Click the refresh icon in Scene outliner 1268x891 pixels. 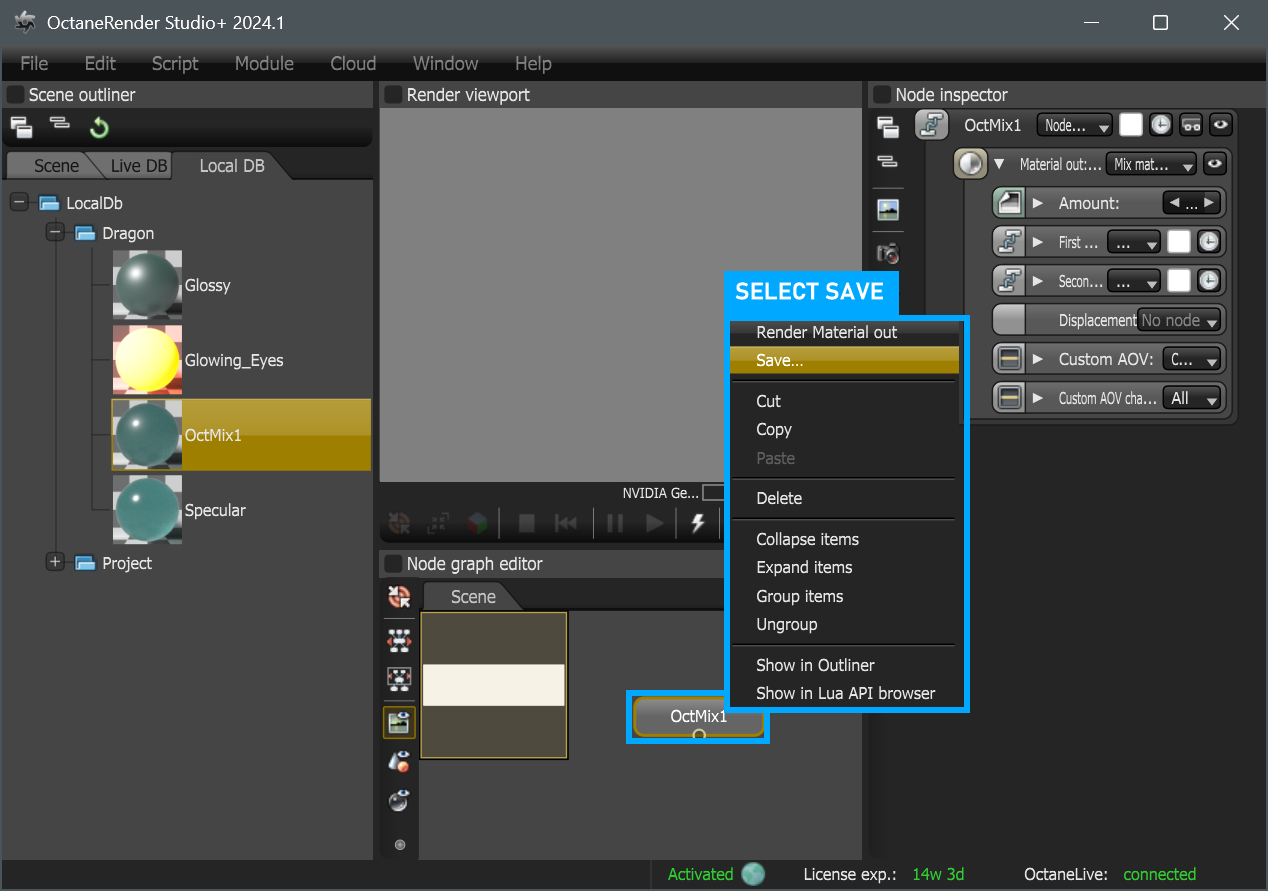99,127
